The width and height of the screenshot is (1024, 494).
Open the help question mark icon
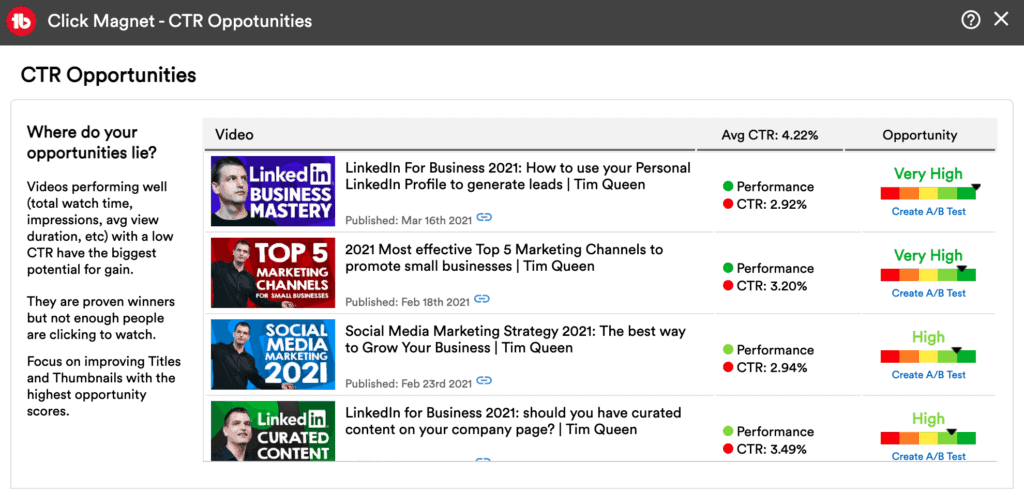point(970,20)
